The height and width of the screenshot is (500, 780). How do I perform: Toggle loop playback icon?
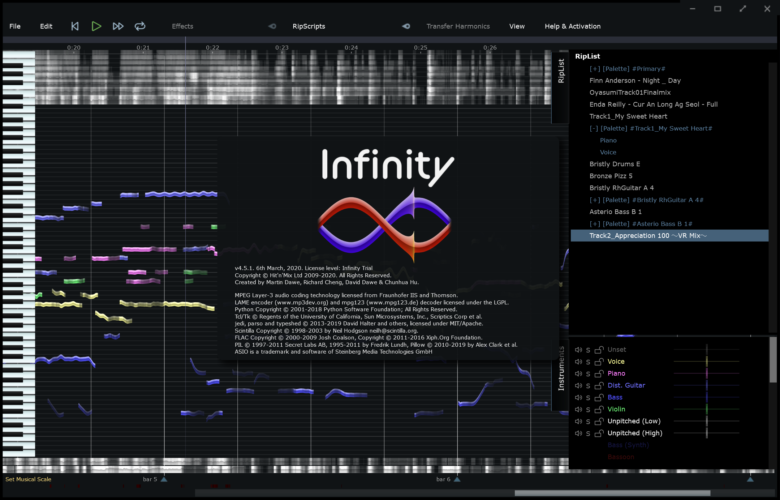click(140, 26)
